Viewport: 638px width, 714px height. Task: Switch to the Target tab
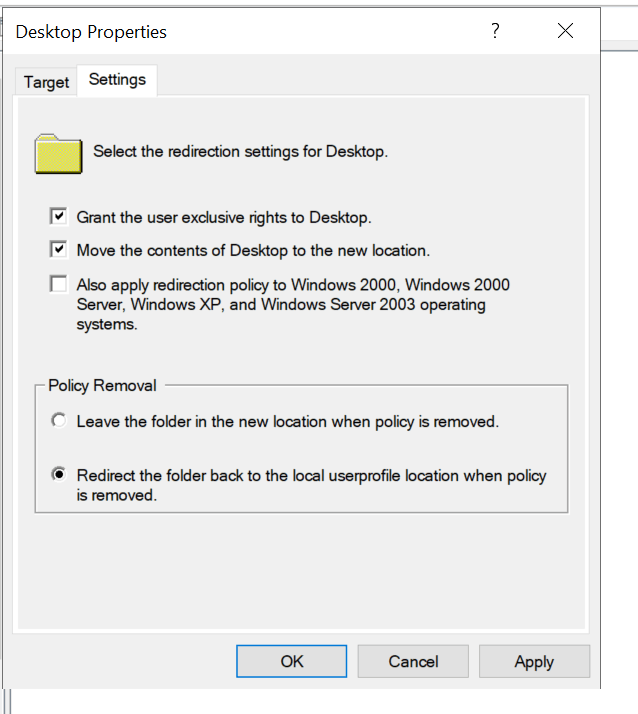pos(46,82)
